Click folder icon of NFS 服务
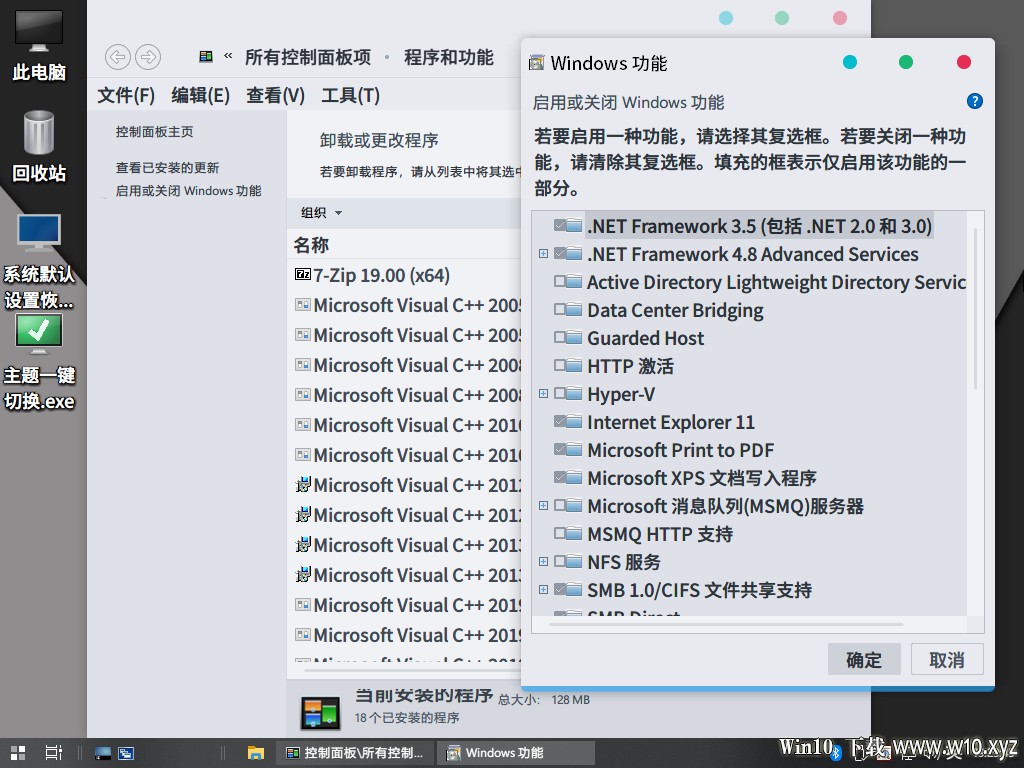The height and width of the screenshot is (768, 1024). [x=574, y=562]
